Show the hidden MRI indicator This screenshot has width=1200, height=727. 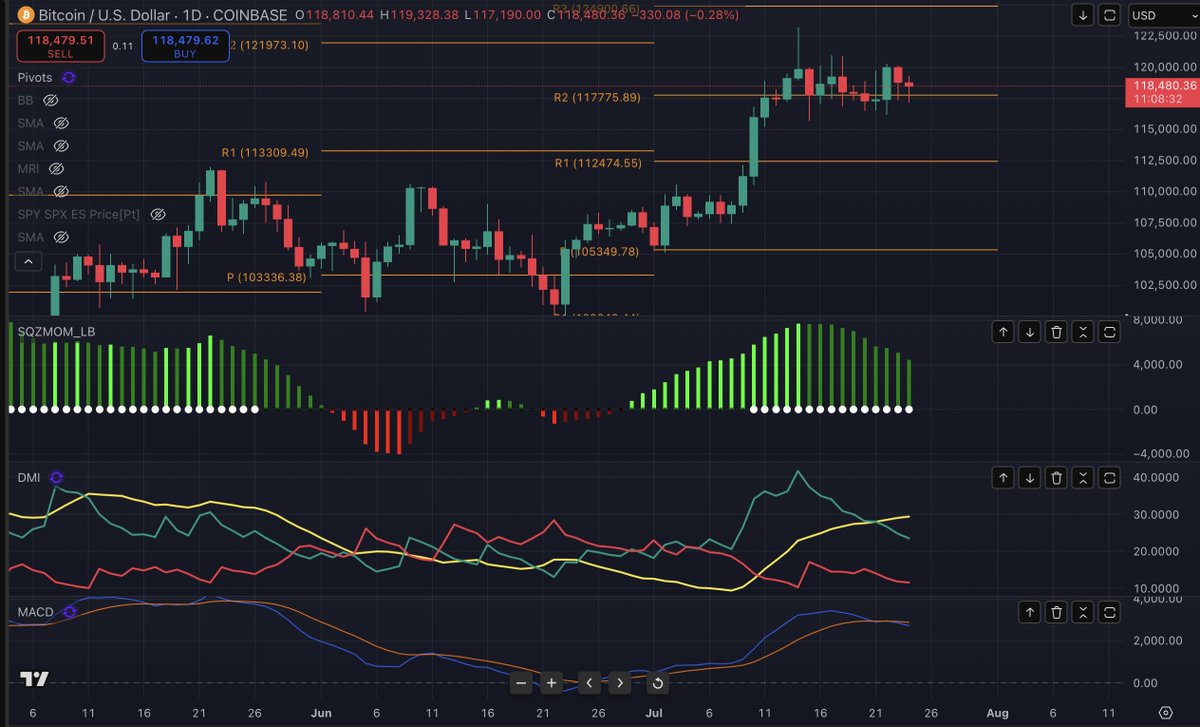tap(56, 169)
